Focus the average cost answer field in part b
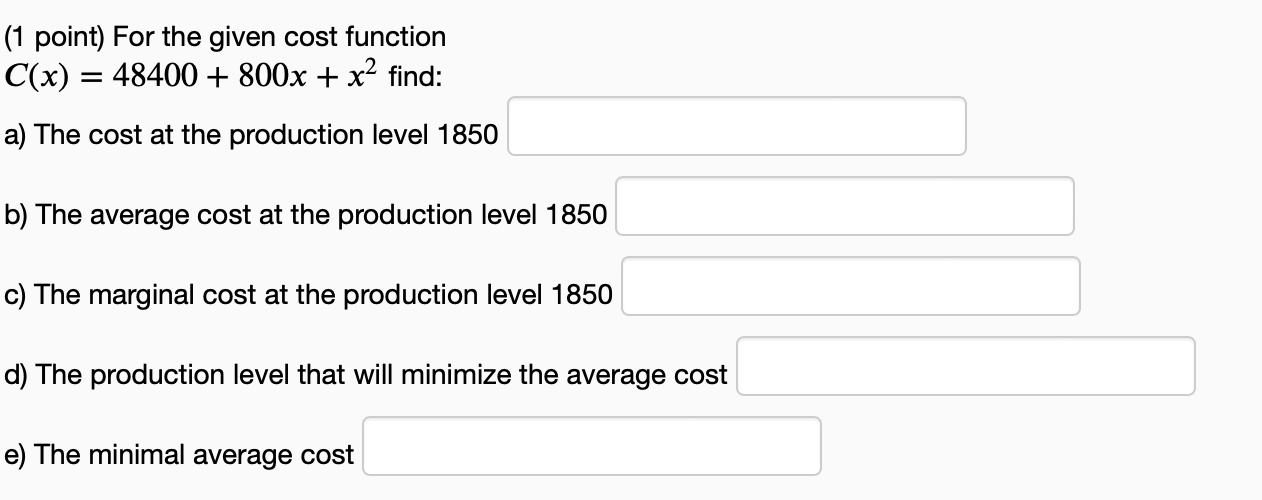Image resolution: width=1262 pixels, height=500 pixels. click(x=845, y=206)
